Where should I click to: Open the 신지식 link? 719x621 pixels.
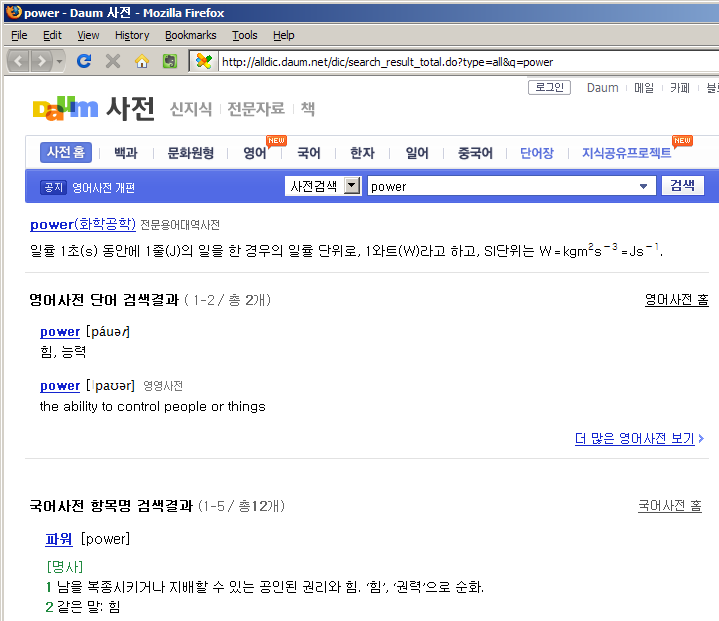(x=191, y=109)
